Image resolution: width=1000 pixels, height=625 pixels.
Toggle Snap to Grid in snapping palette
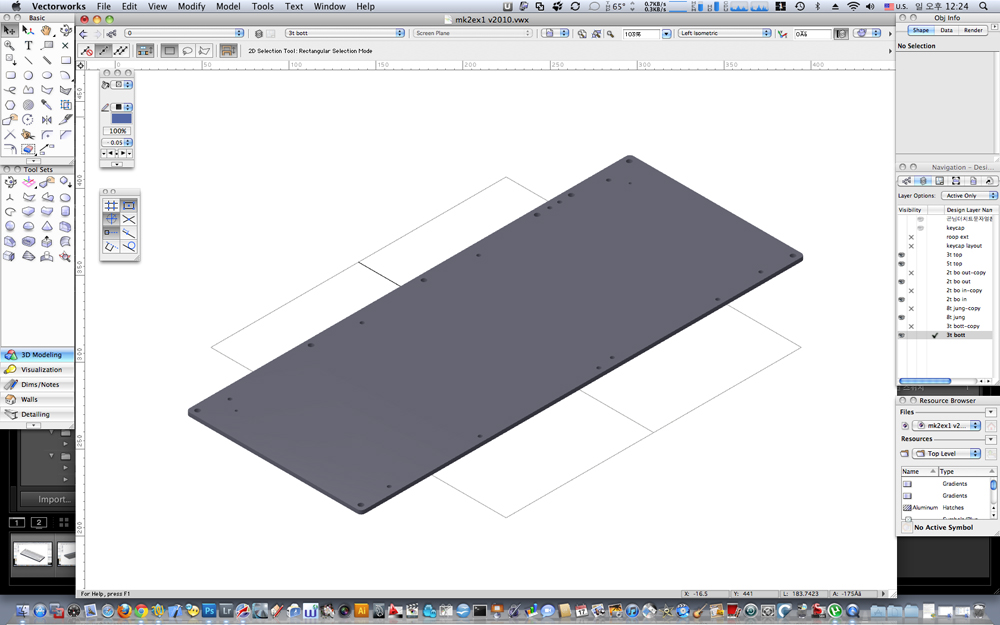coord(111,205)
